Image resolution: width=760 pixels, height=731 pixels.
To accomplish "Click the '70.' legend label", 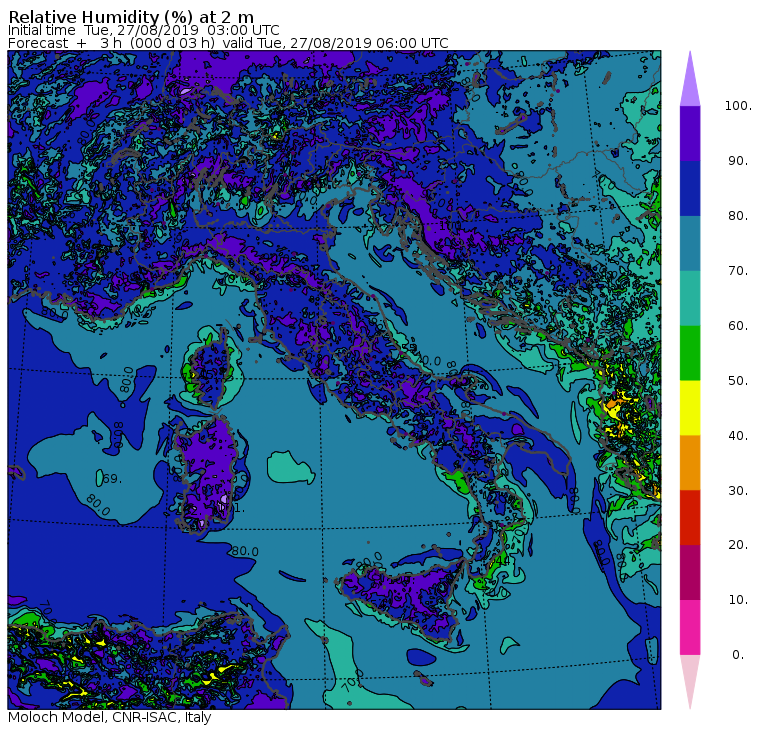I will [x=738, y=270].
